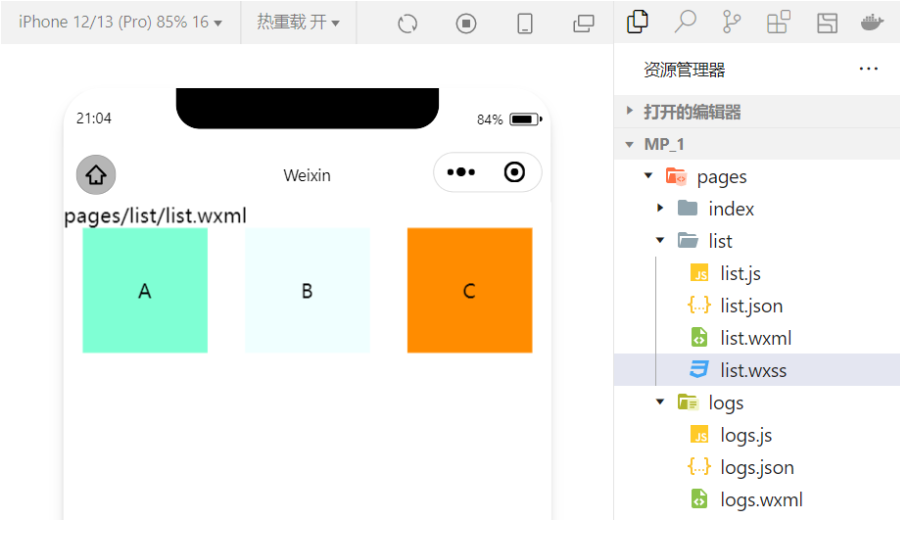This screenshot has width=900, height=535.
Task: Click the simulator home button icon
Action: [96, 175]
